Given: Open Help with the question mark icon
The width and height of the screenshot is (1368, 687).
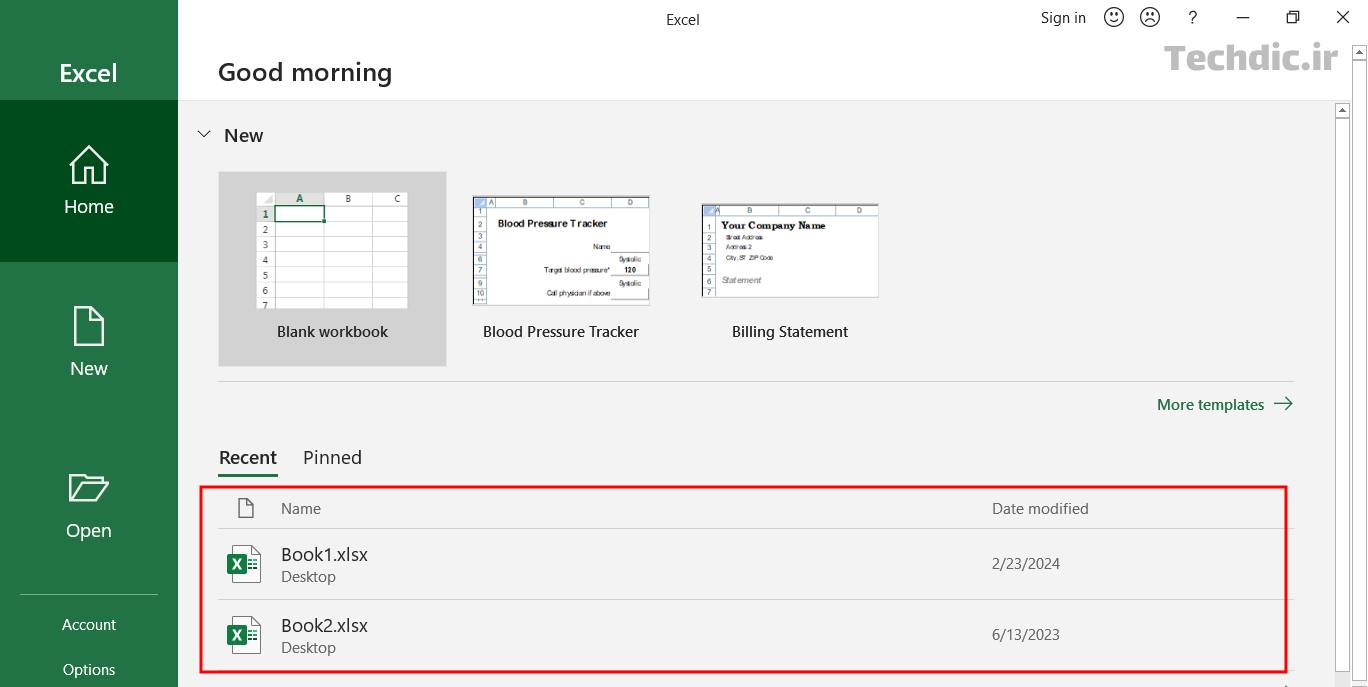Looking at the screenshot, I should tap(1192, 17).
